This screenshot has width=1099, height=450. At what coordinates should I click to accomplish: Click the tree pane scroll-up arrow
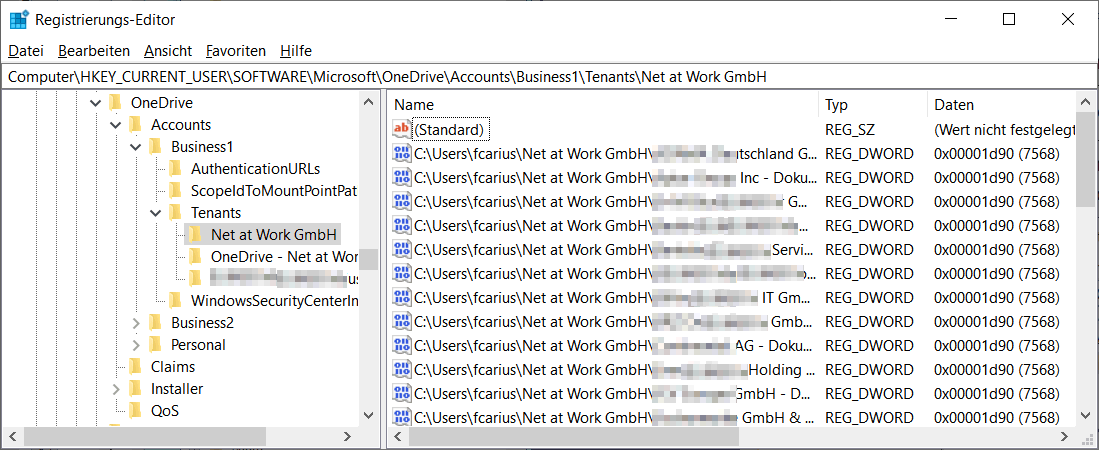369,103
